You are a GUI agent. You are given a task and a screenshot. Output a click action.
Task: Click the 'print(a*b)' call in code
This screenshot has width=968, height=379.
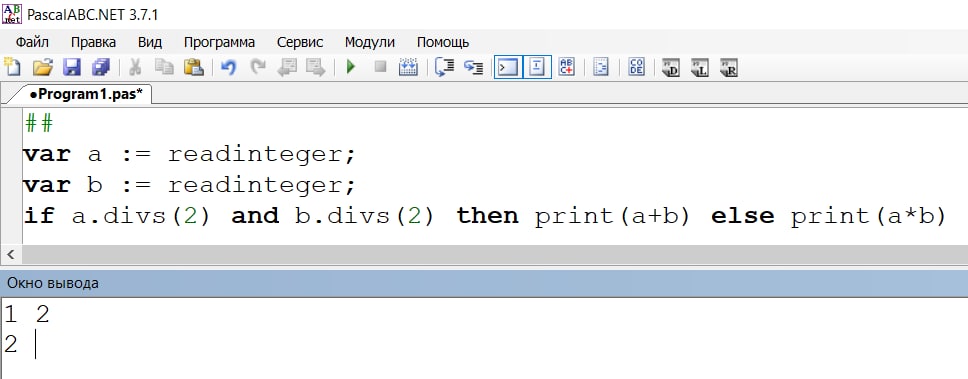(x=868, y=215)
